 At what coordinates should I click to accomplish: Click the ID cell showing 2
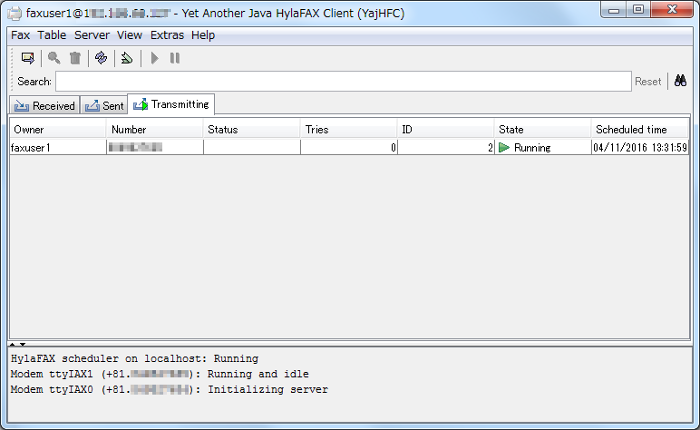click(446, 147)
